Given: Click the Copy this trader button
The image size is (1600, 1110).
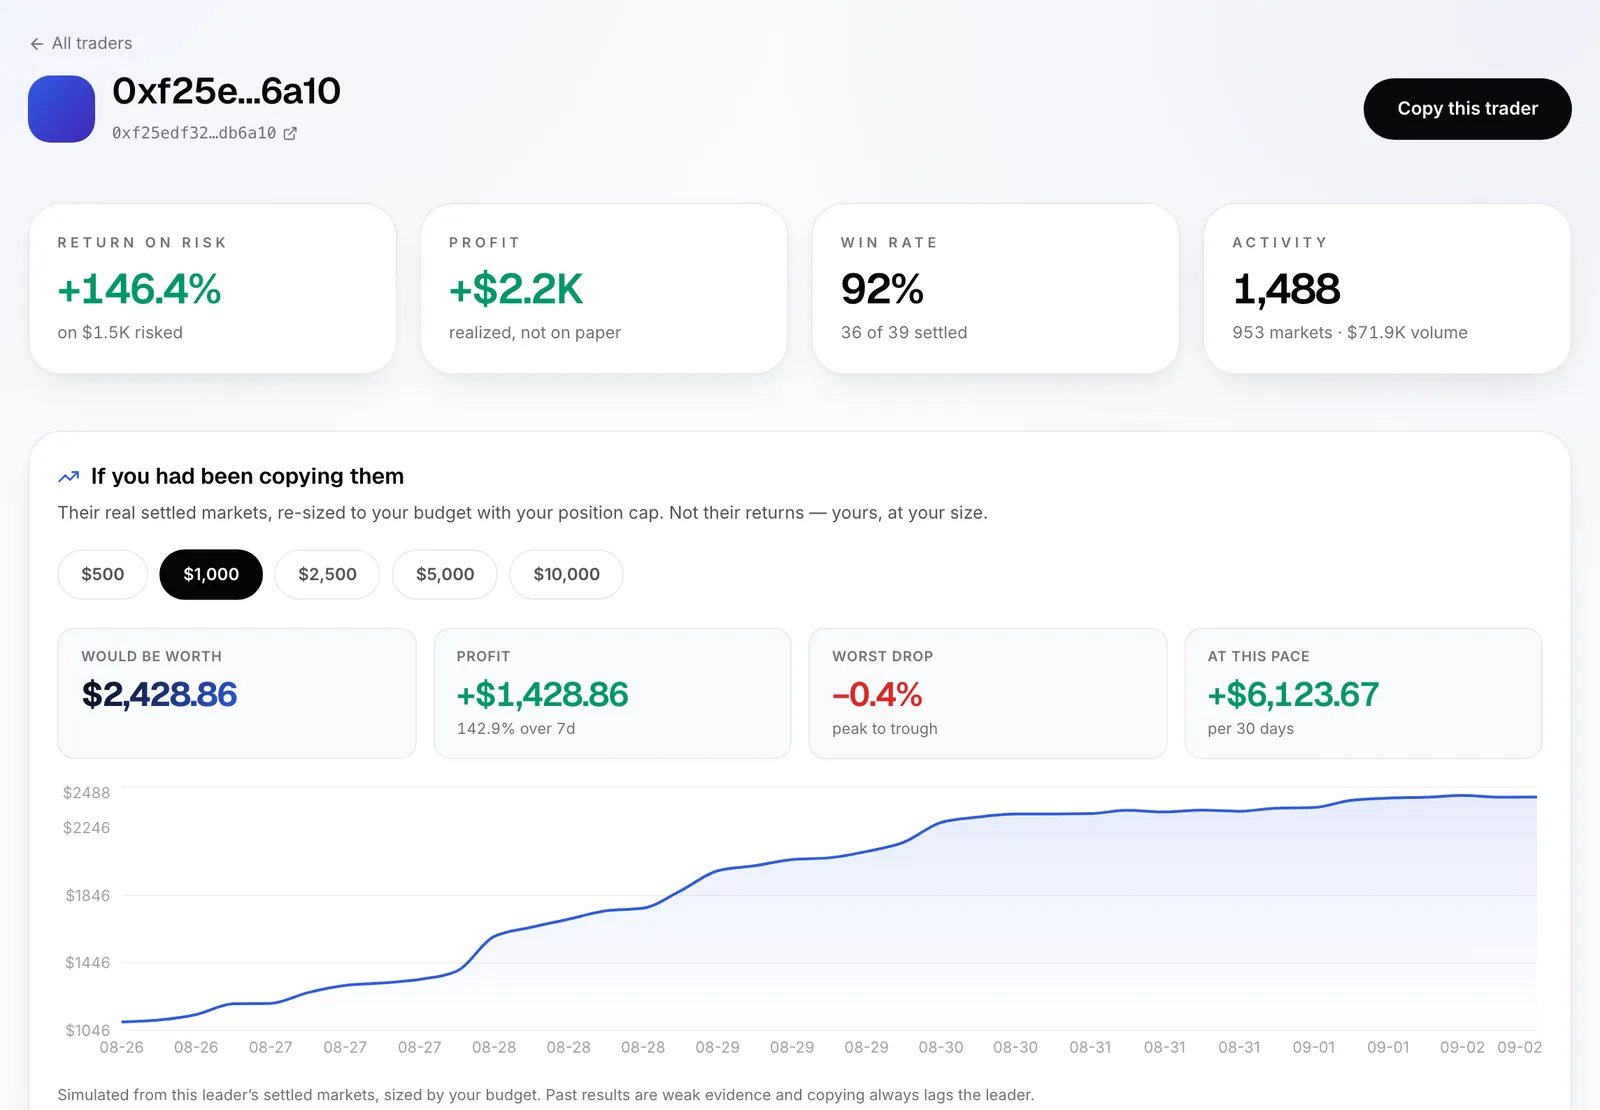Looking at the screenshot, I should click(x=1467, y=109).
